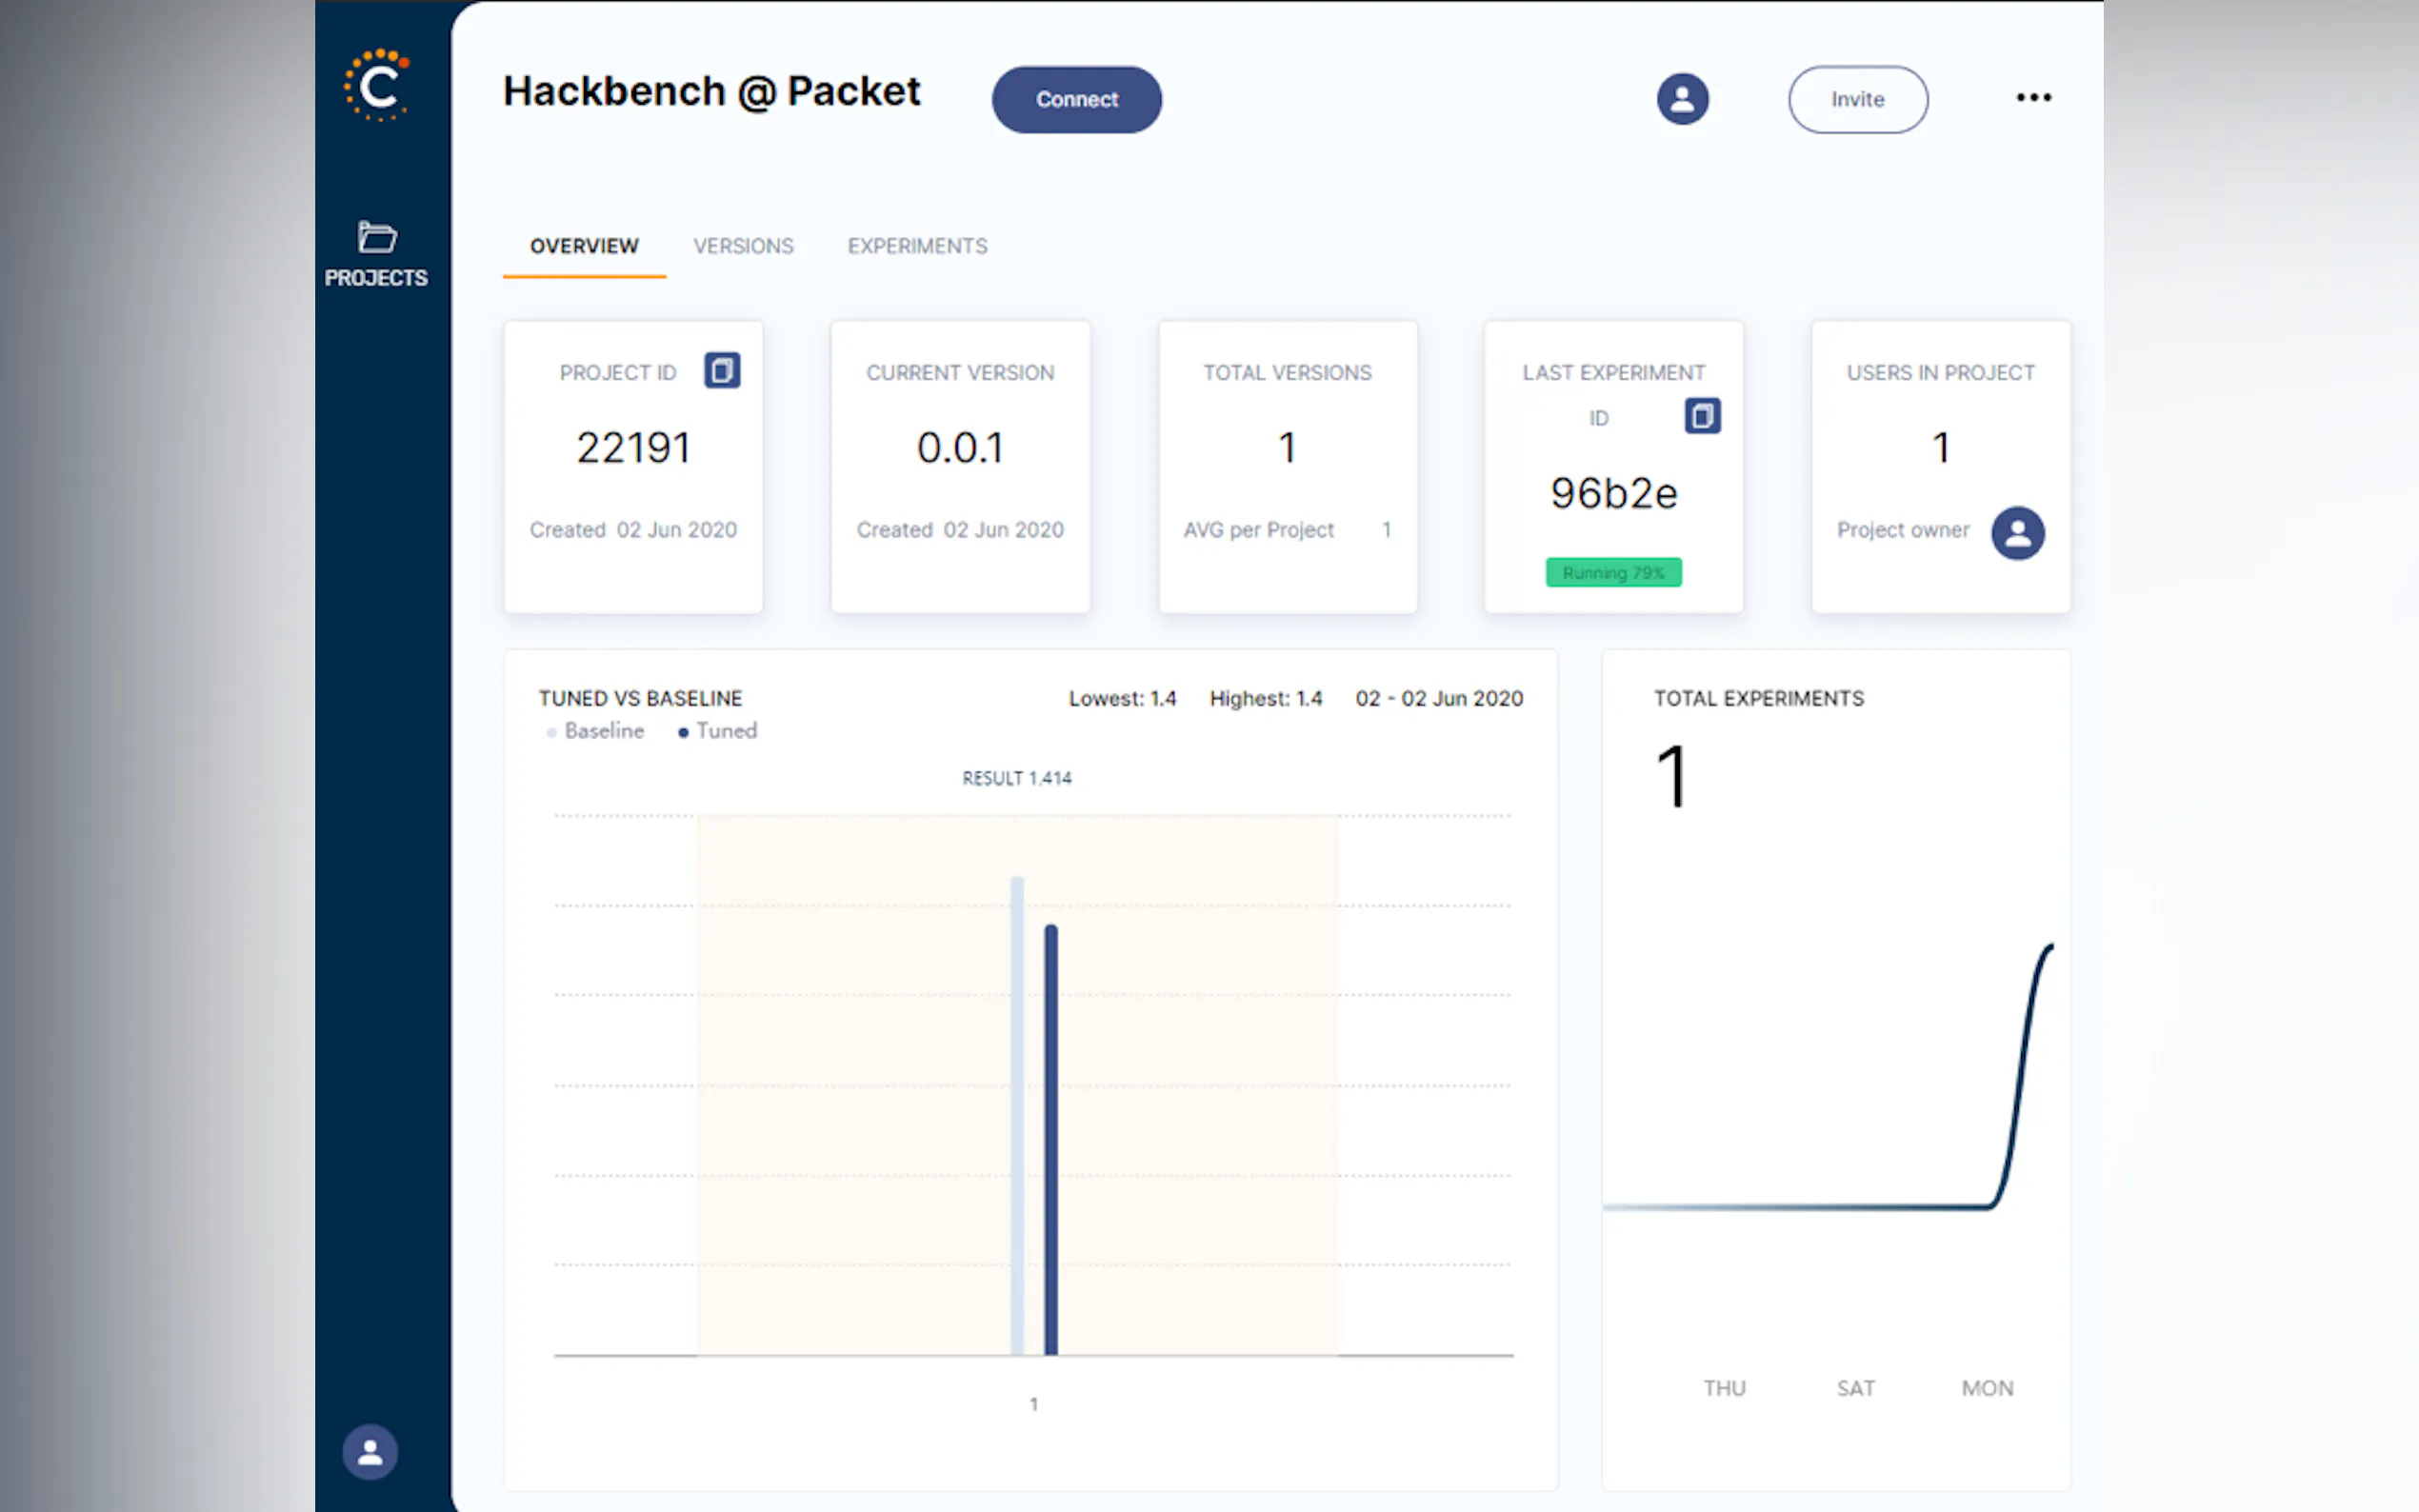Click the TUNED VS BASELINE heading
The image size is (2419, 1512).
tap(640, 698)
